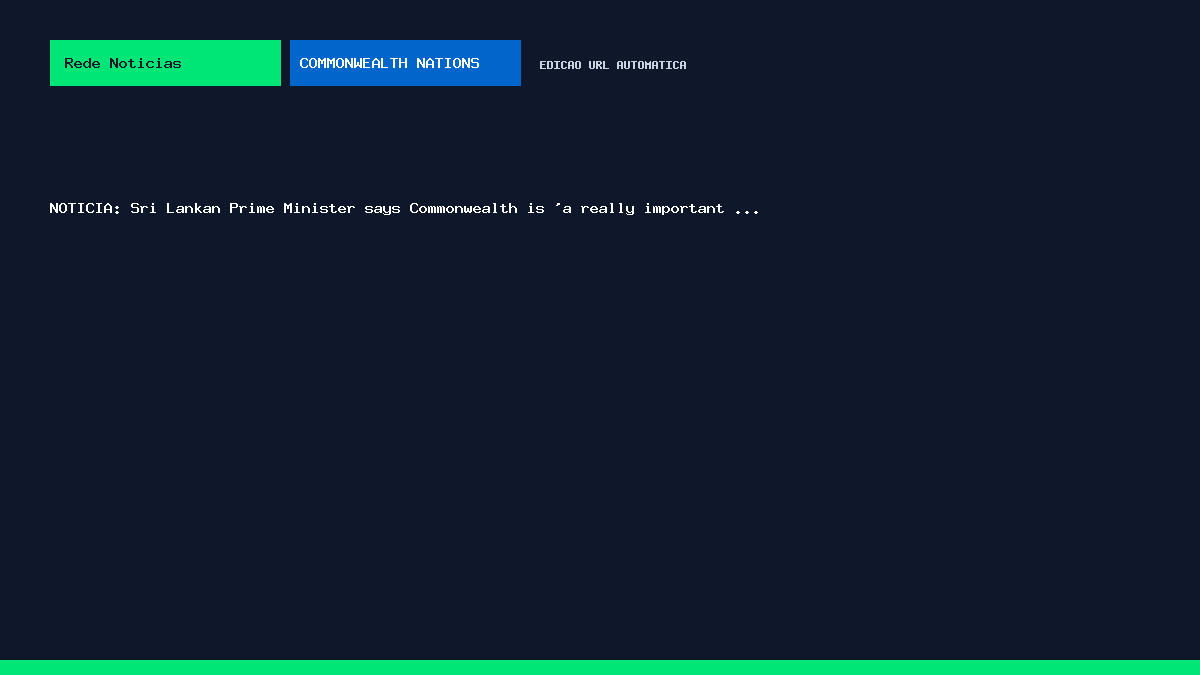Open the Sri Lankan Prime Minister headline

click(404, 209)
